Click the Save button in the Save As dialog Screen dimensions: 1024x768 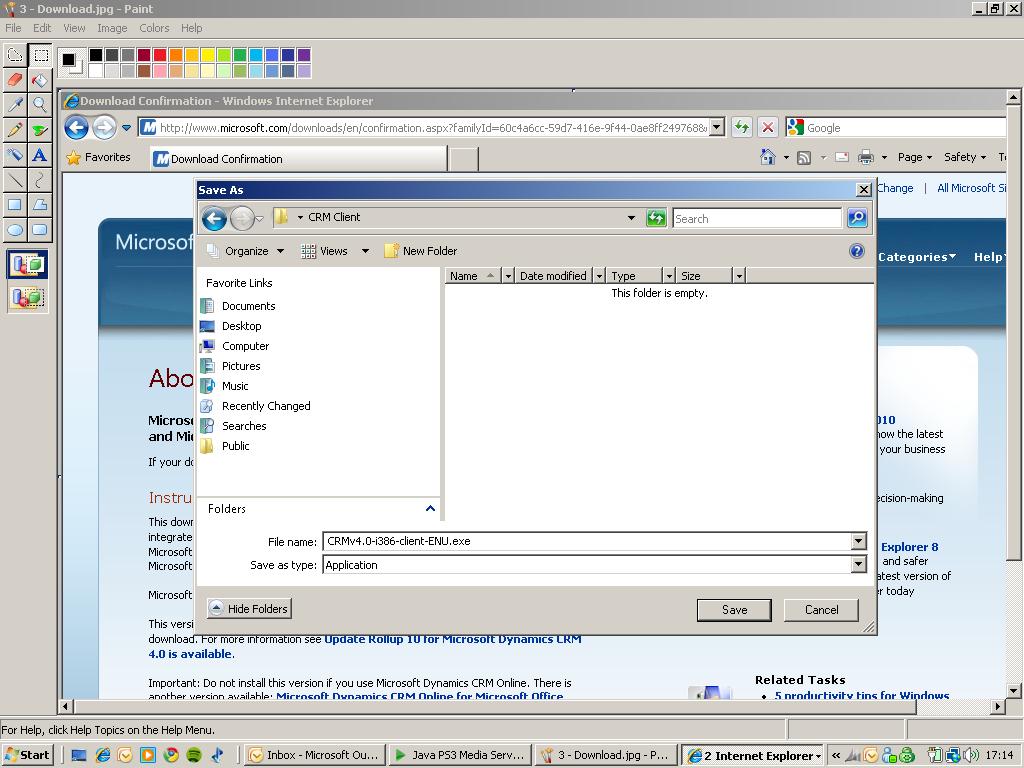click(734, 610)
